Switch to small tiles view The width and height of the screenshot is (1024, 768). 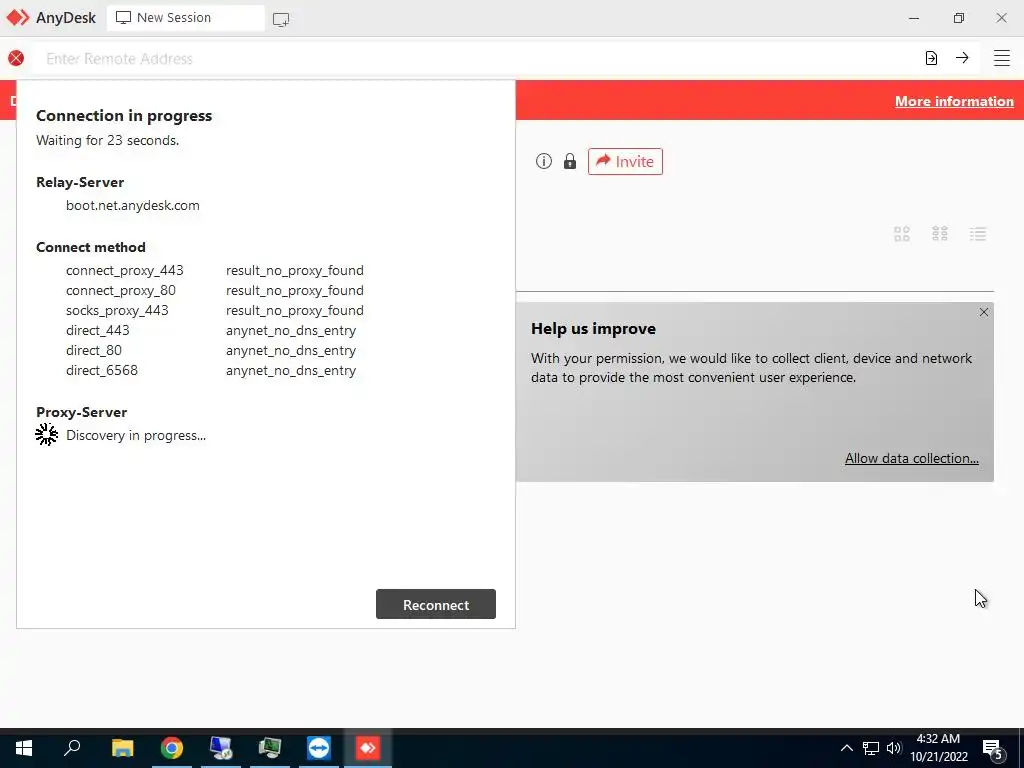[940, 234]
